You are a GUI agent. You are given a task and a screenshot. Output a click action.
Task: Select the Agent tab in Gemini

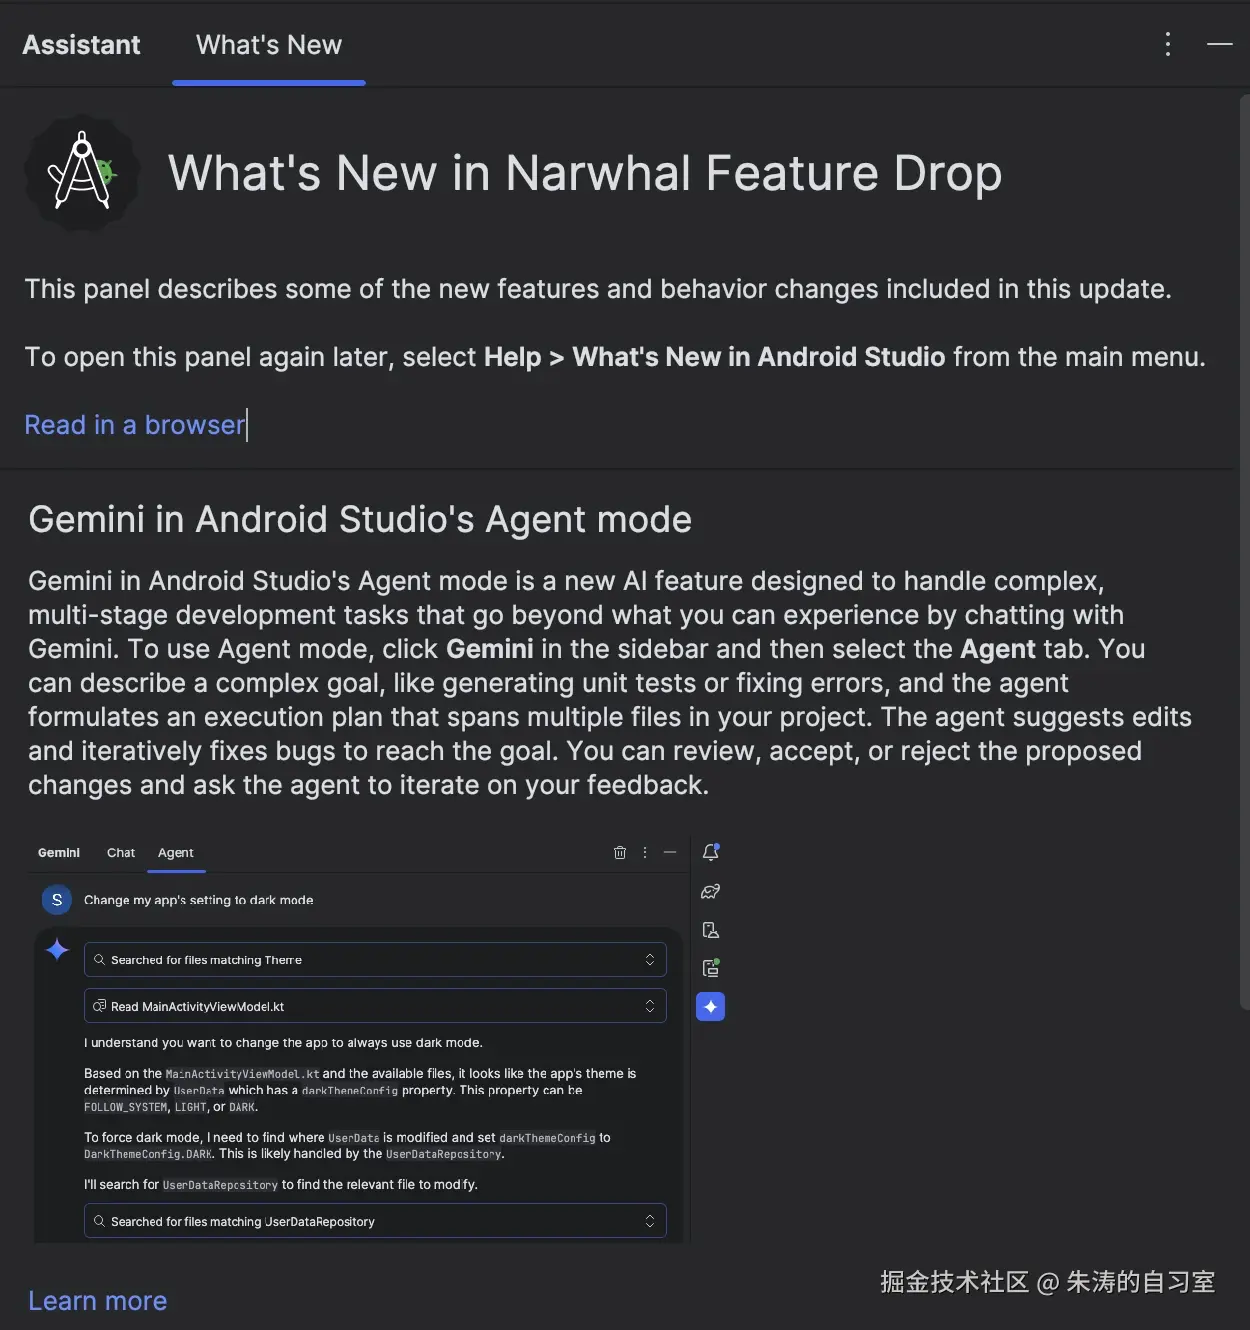(x=176, y=853)
